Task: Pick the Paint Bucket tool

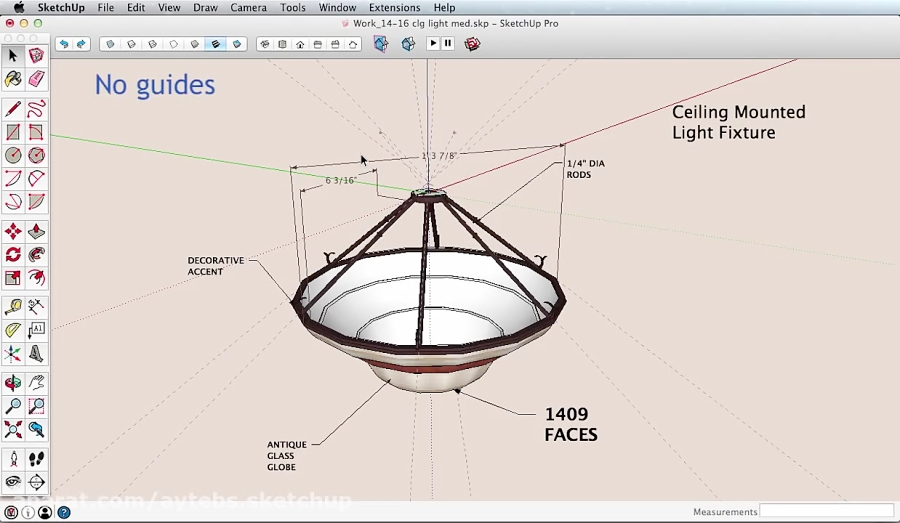Action: [13, 79]
